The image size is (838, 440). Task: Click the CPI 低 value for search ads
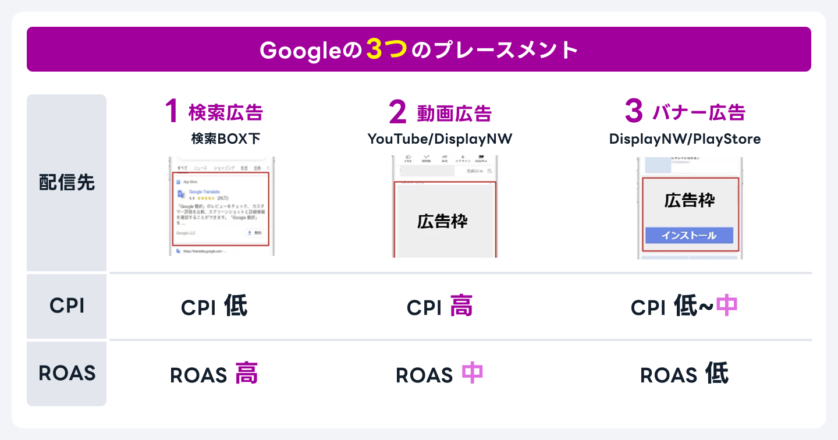214,306
